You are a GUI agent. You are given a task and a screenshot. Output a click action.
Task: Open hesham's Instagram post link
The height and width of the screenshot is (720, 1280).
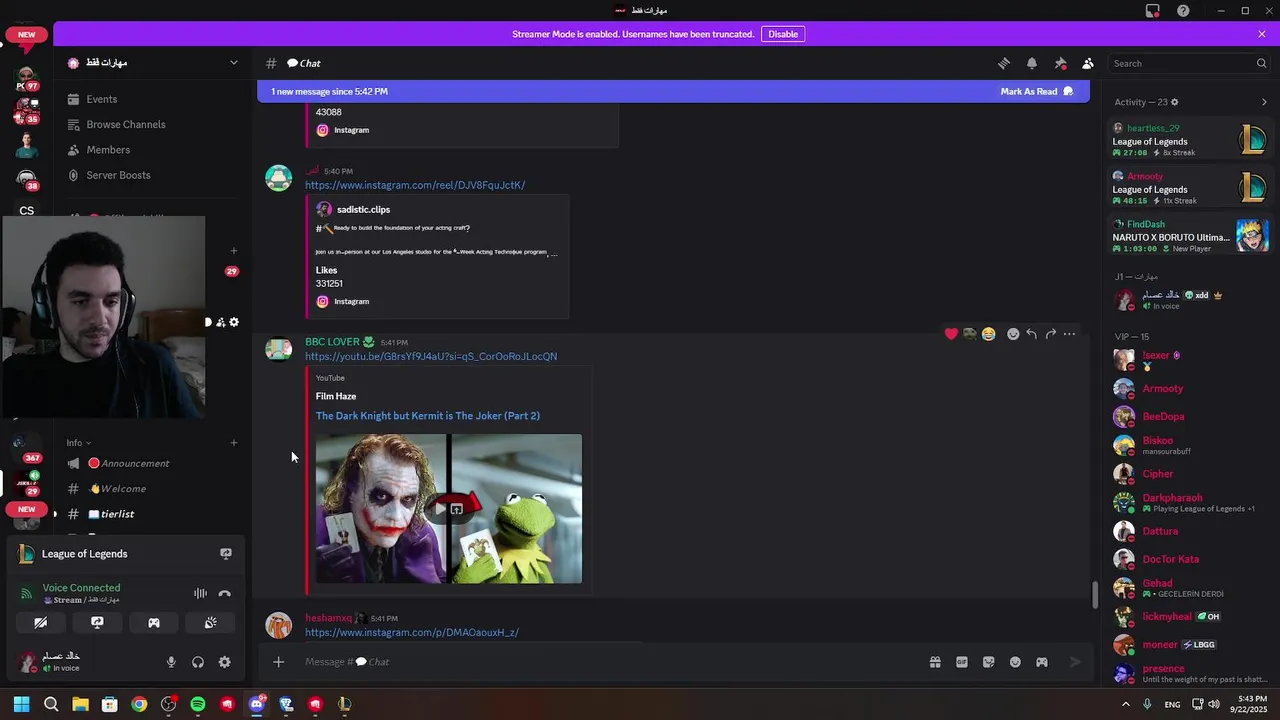(412, 632)
